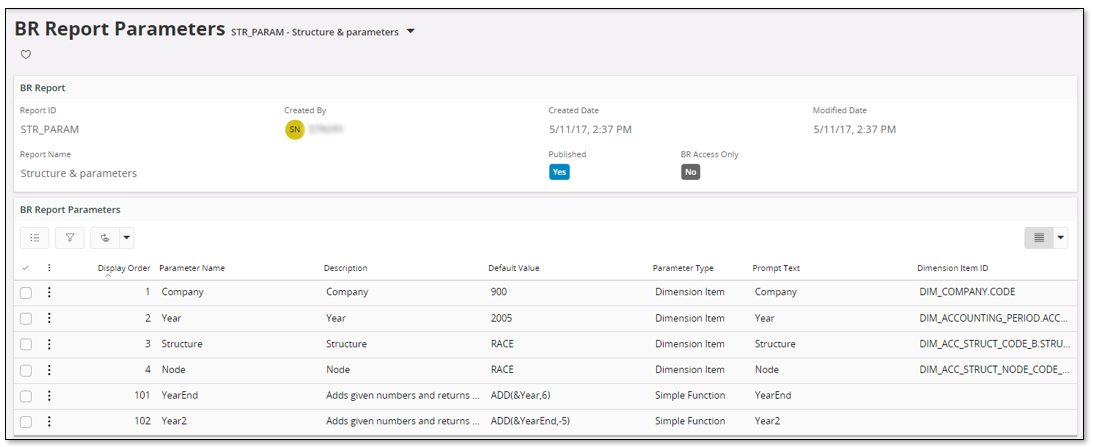1093x447 pixels.
Task: Click the BR Access Only No badge
Action: coord(690,172)
